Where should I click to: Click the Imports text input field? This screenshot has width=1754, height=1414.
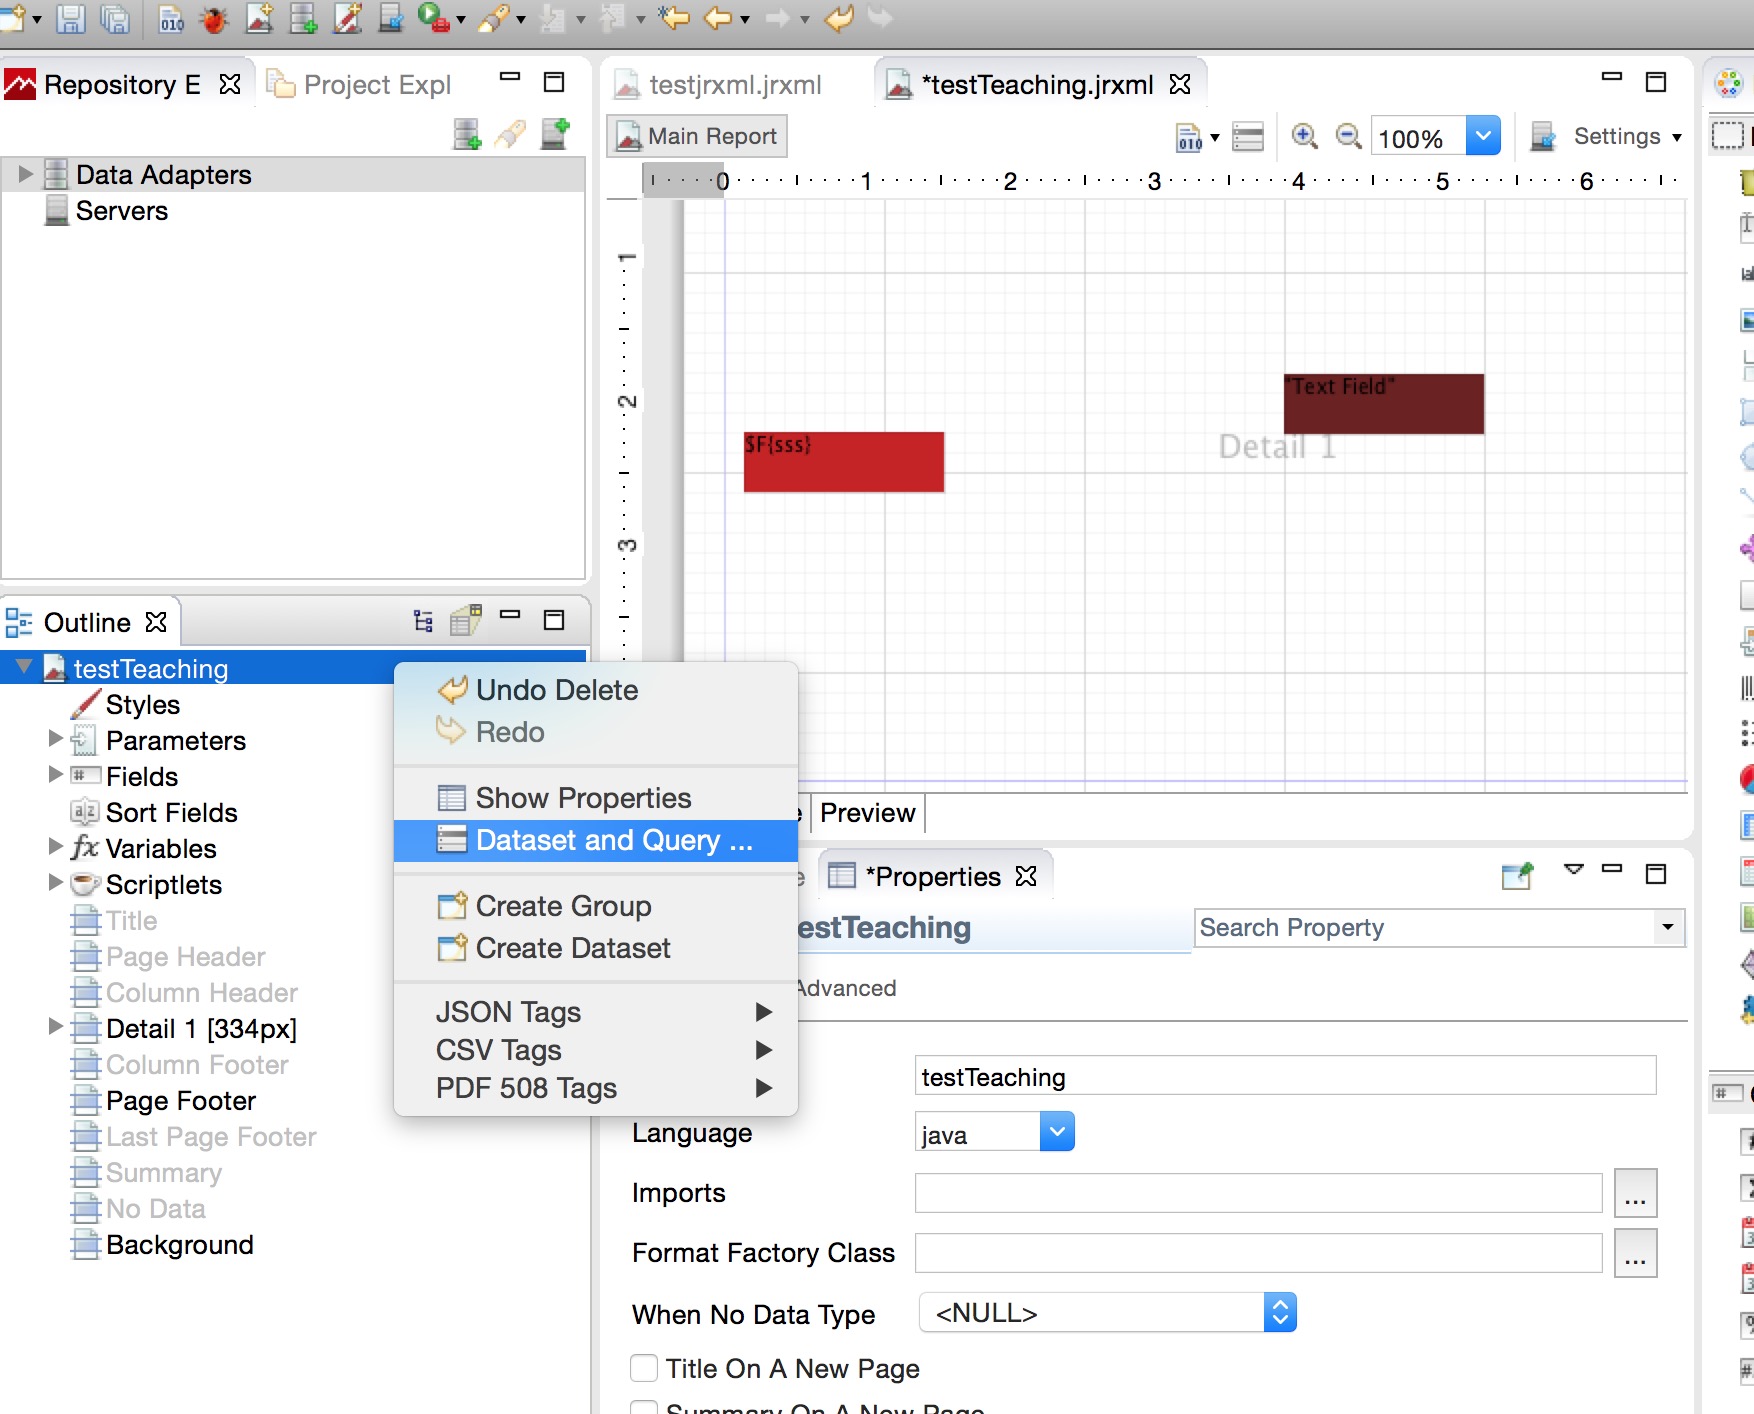click(1259, 1193)
